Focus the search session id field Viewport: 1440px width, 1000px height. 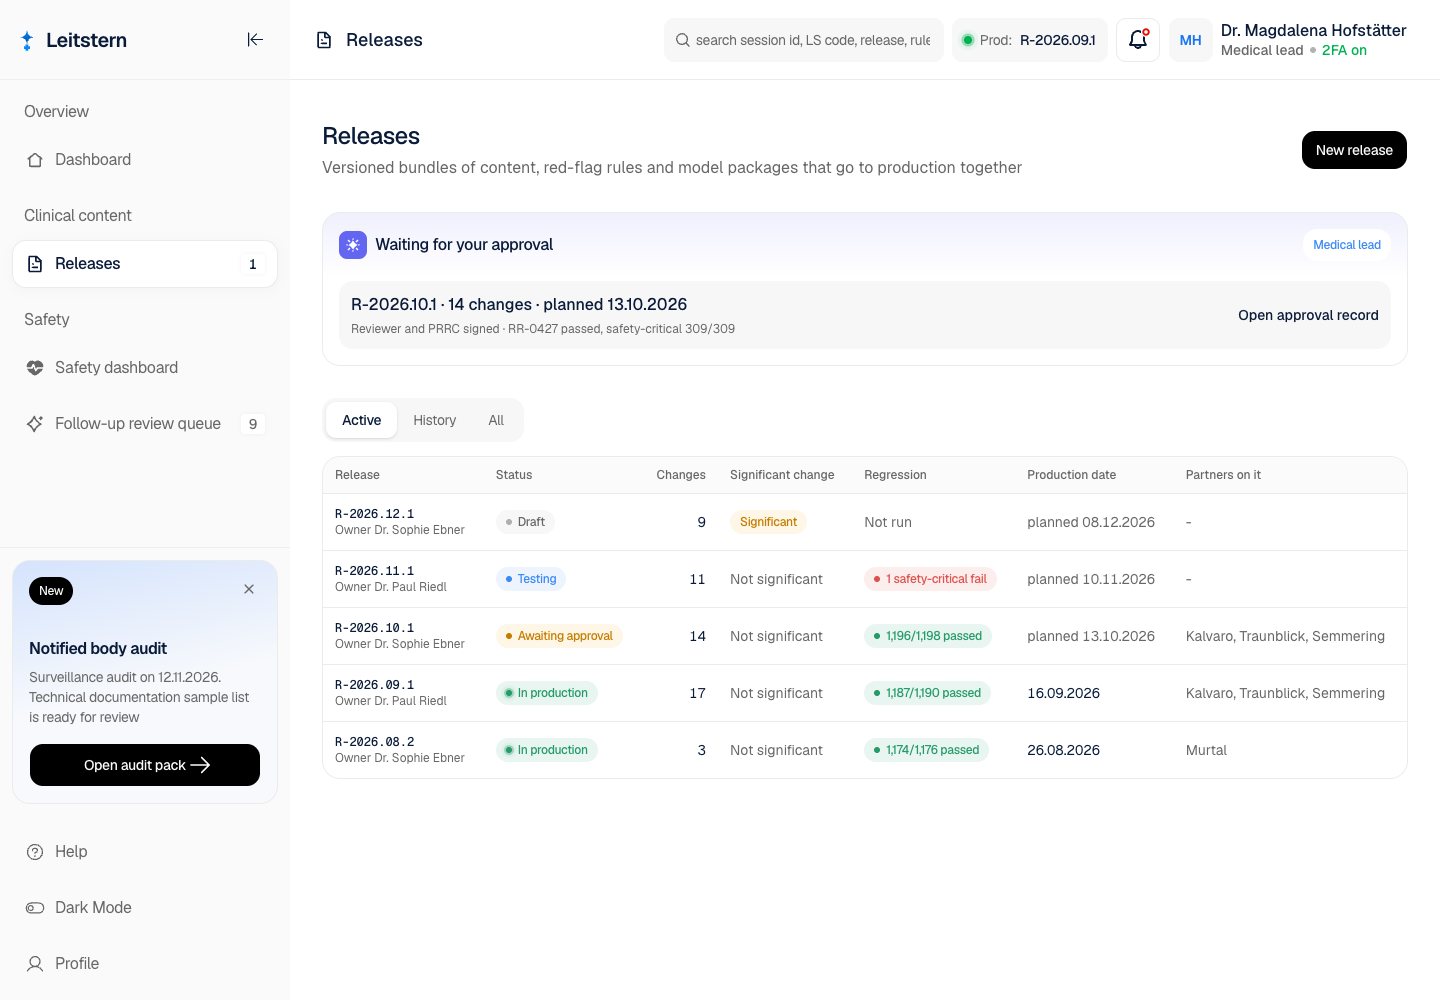[804, 40]
